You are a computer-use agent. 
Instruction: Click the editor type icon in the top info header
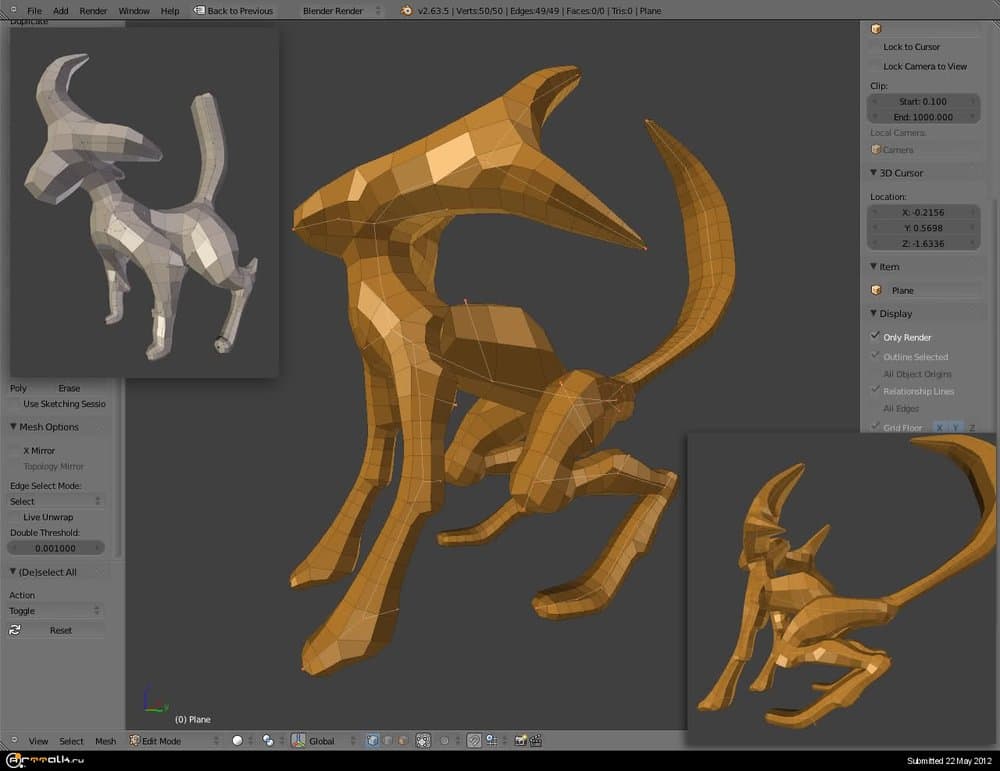point(13,11)
